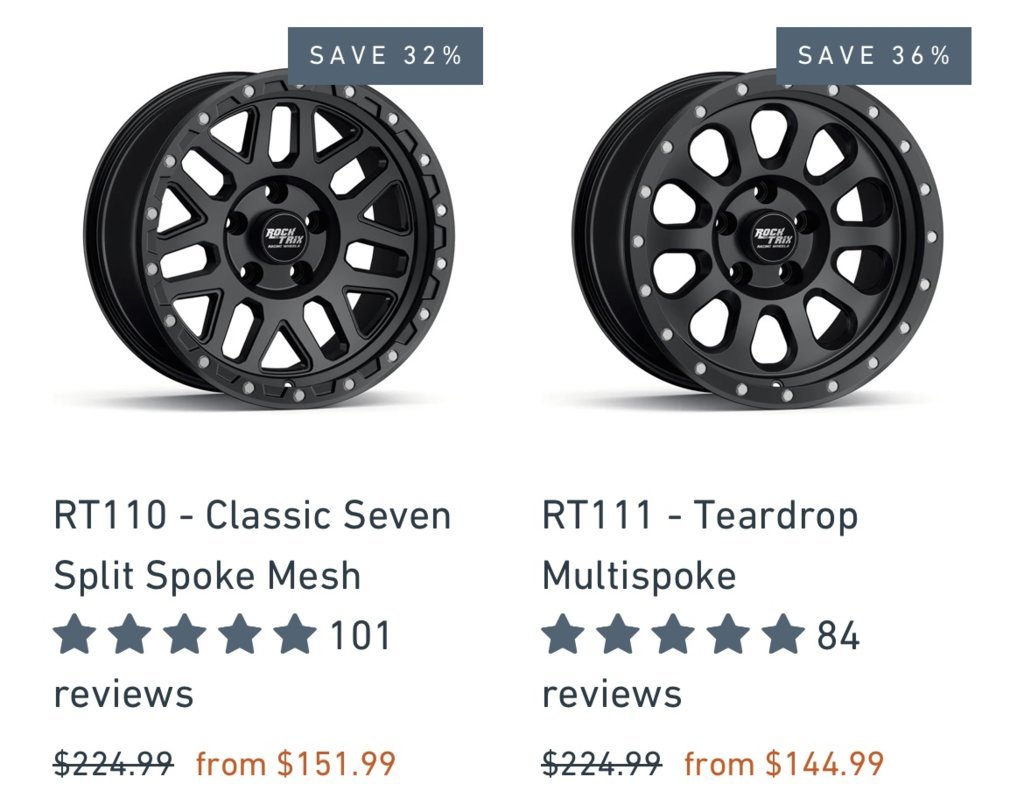Viewport: 1024px width, 812px height.
Task: Click fourth star of RT111 rating
Action: (x=728, y=634)
